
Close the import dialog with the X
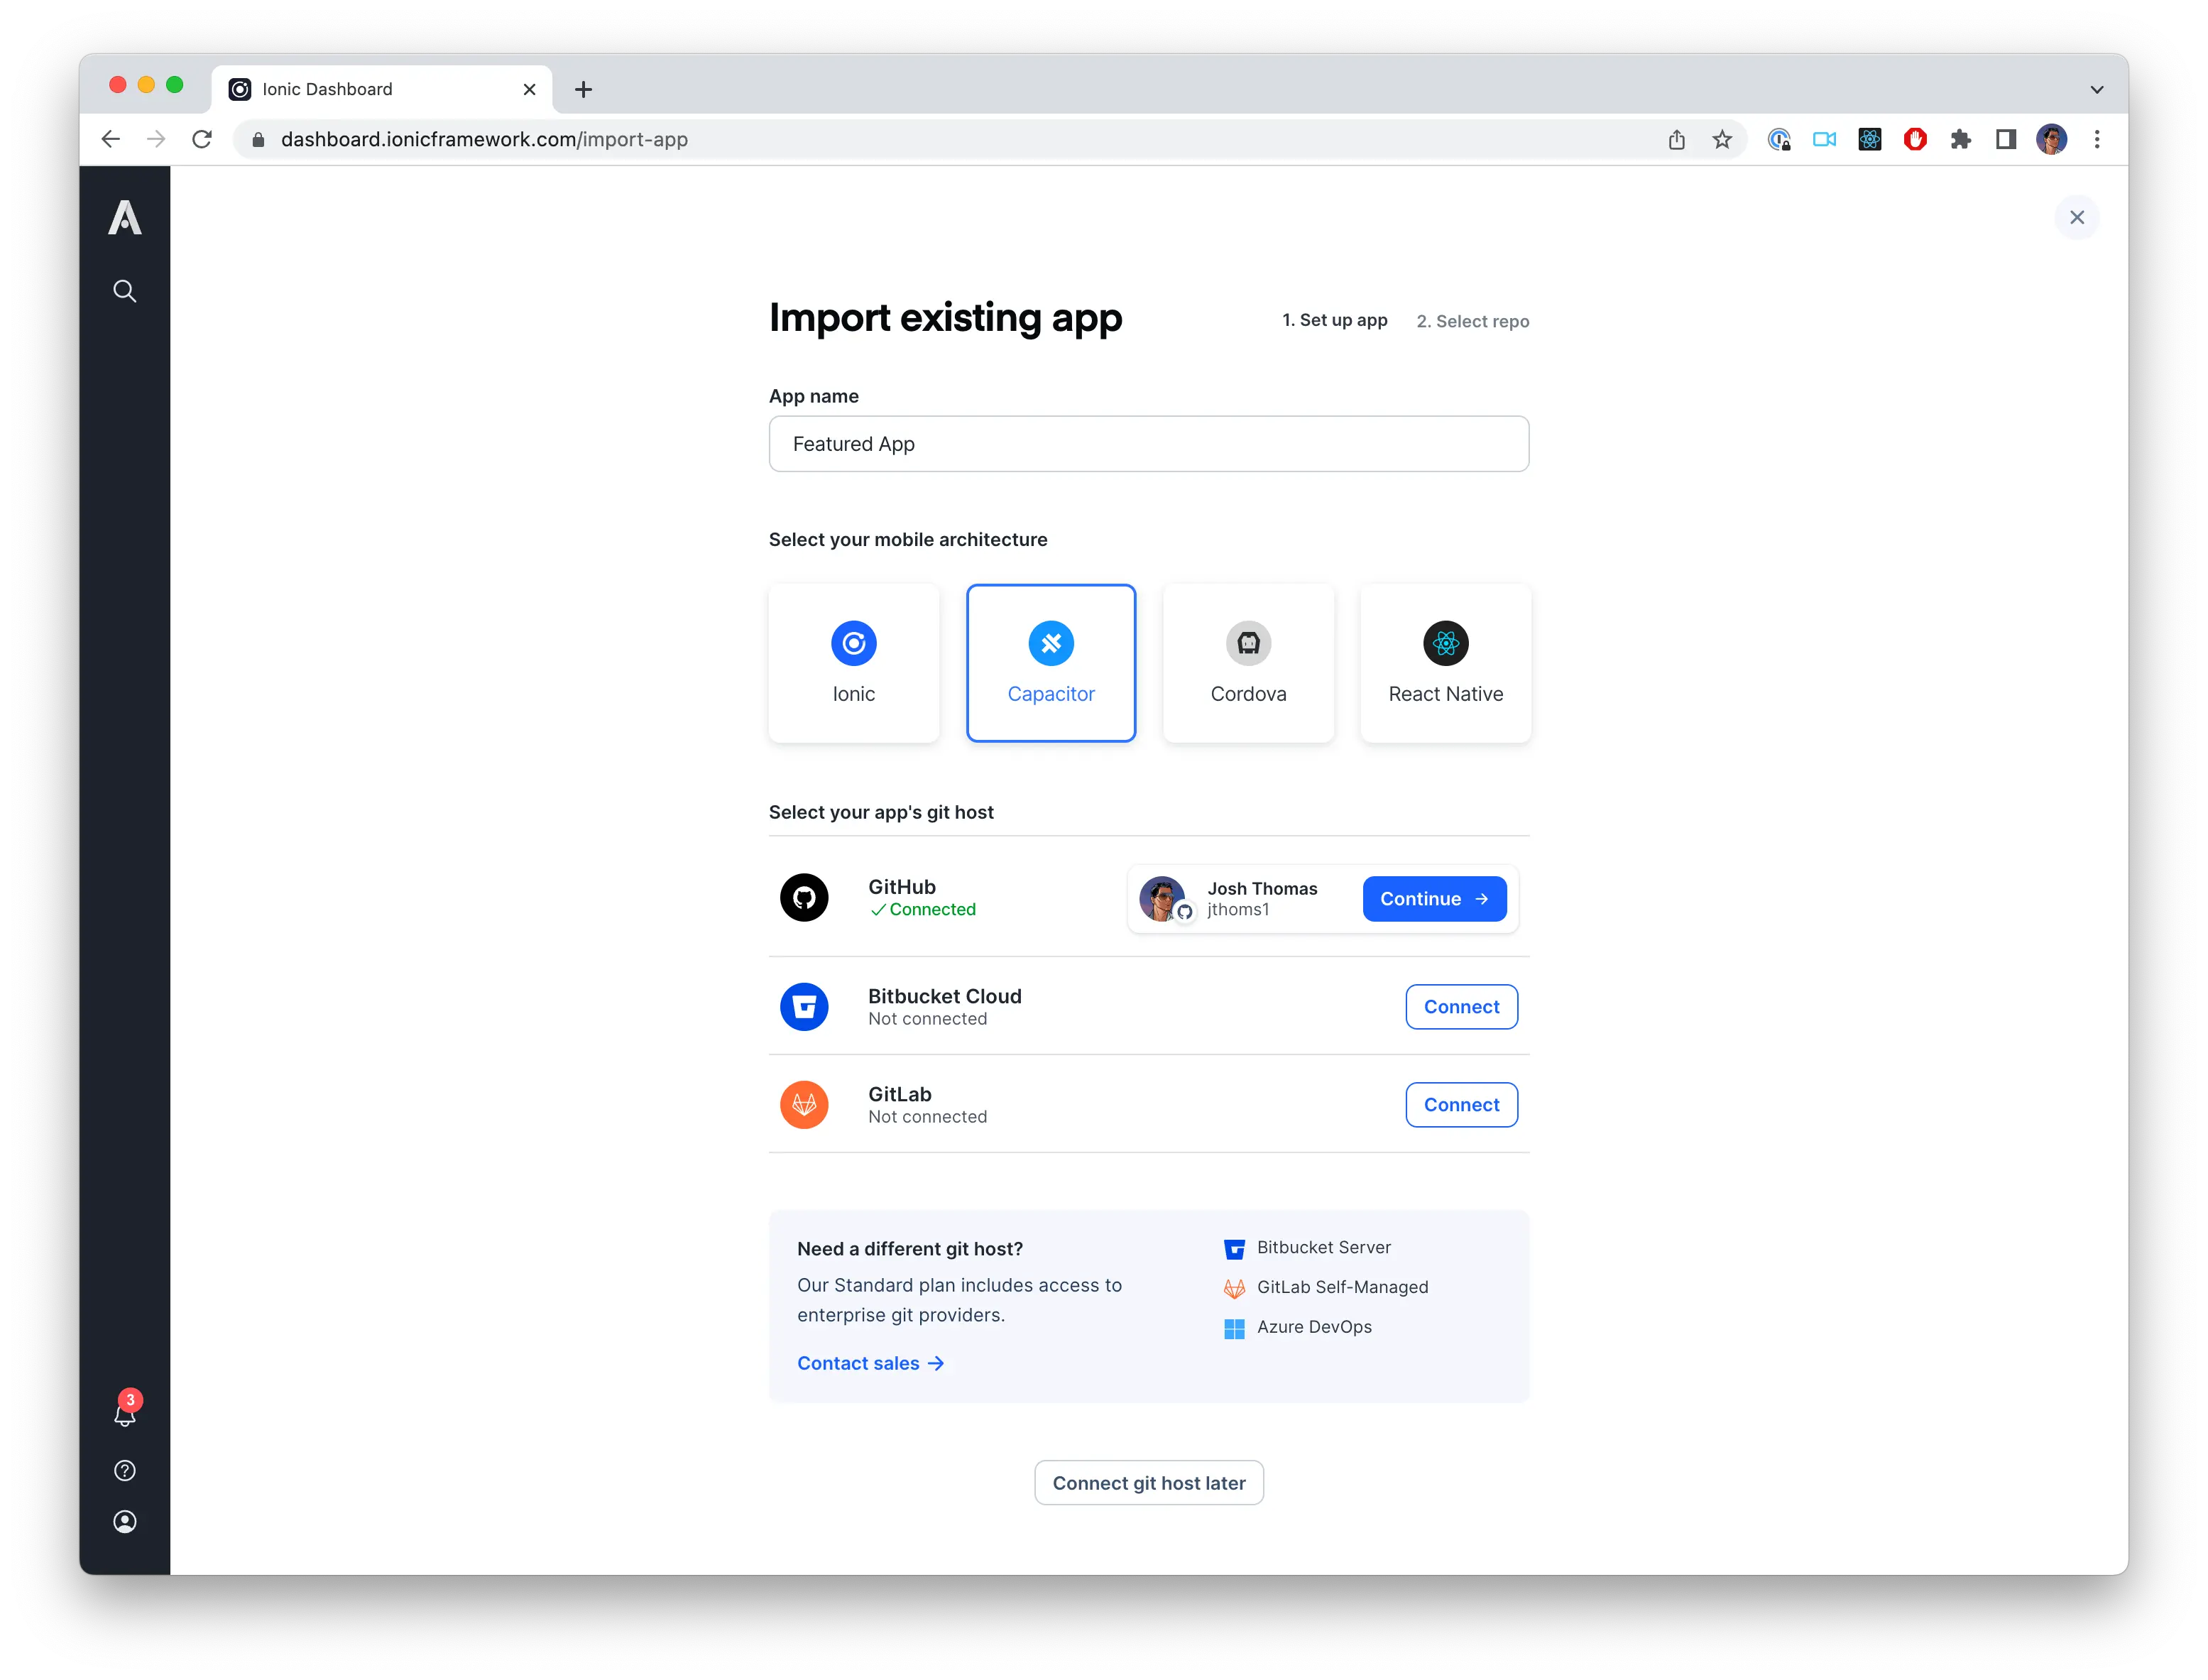click(2075, 217)
